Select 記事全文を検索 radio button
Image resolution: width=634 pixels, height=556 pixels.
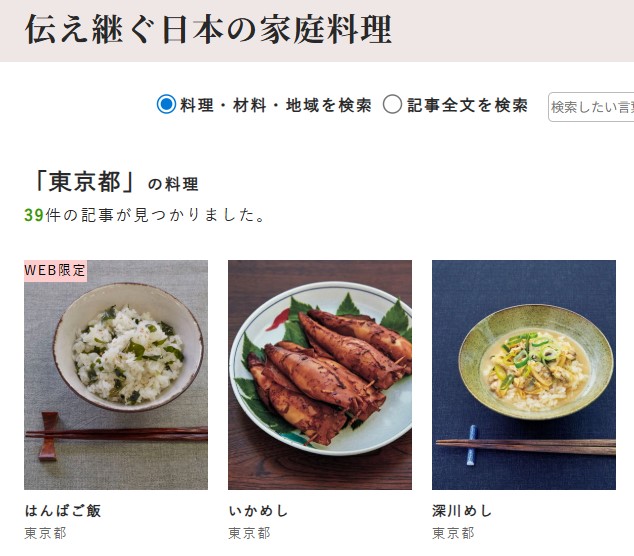tap(392, 104)
